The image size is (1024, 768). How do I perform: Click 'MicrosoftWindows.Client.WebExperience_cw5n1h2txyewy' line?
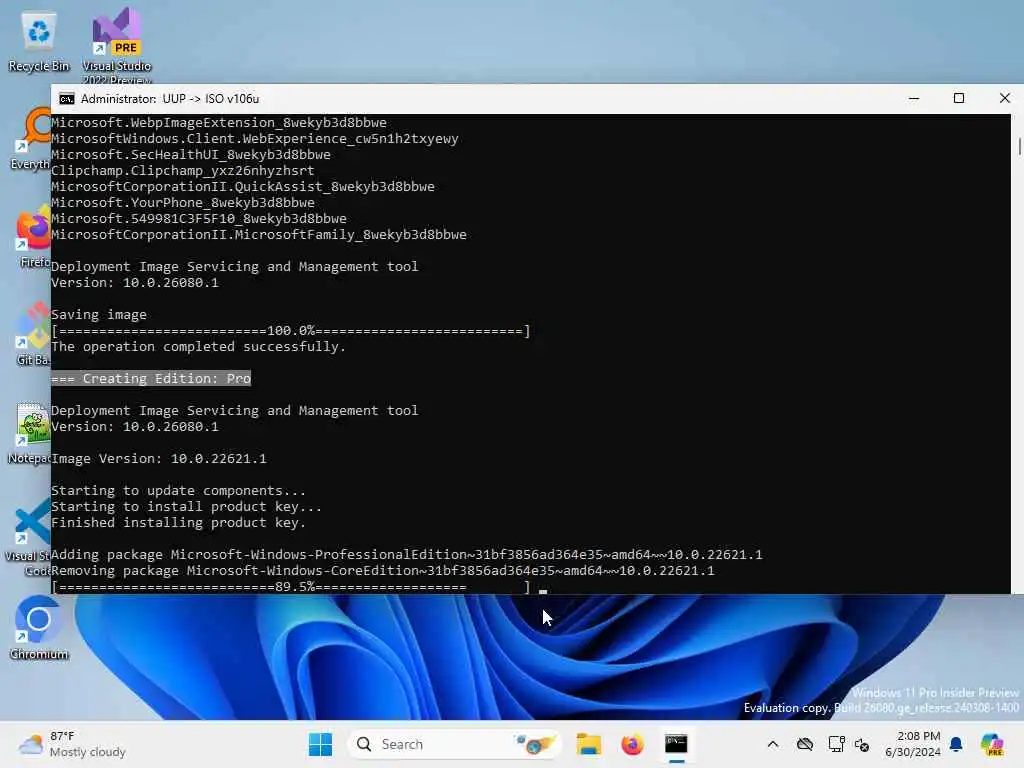[x=255, y=138]
